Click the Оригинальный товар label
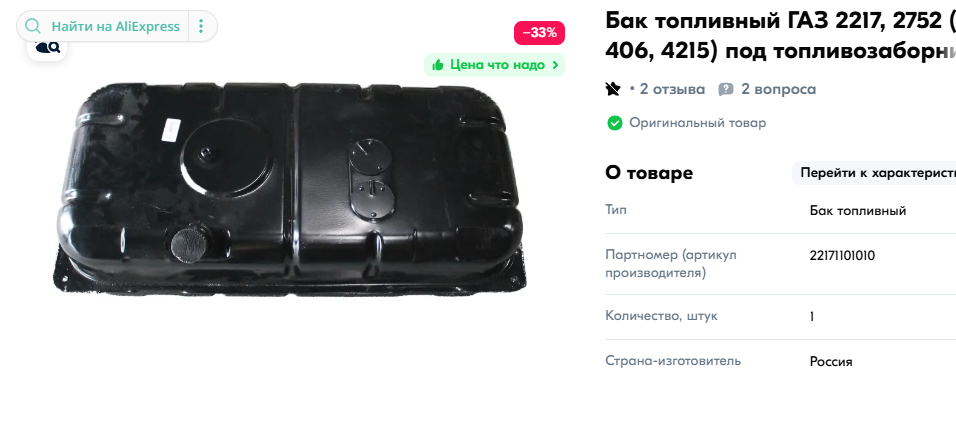This screenshot has width=956, height=434. tap(697, 123)
